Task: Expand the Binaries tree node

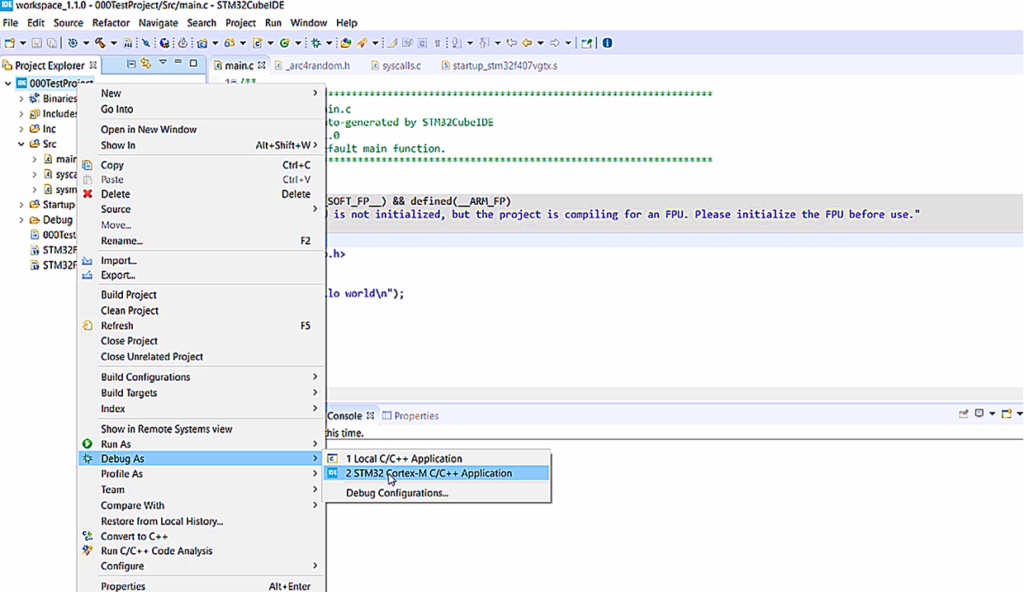Action: click(21, 99)
